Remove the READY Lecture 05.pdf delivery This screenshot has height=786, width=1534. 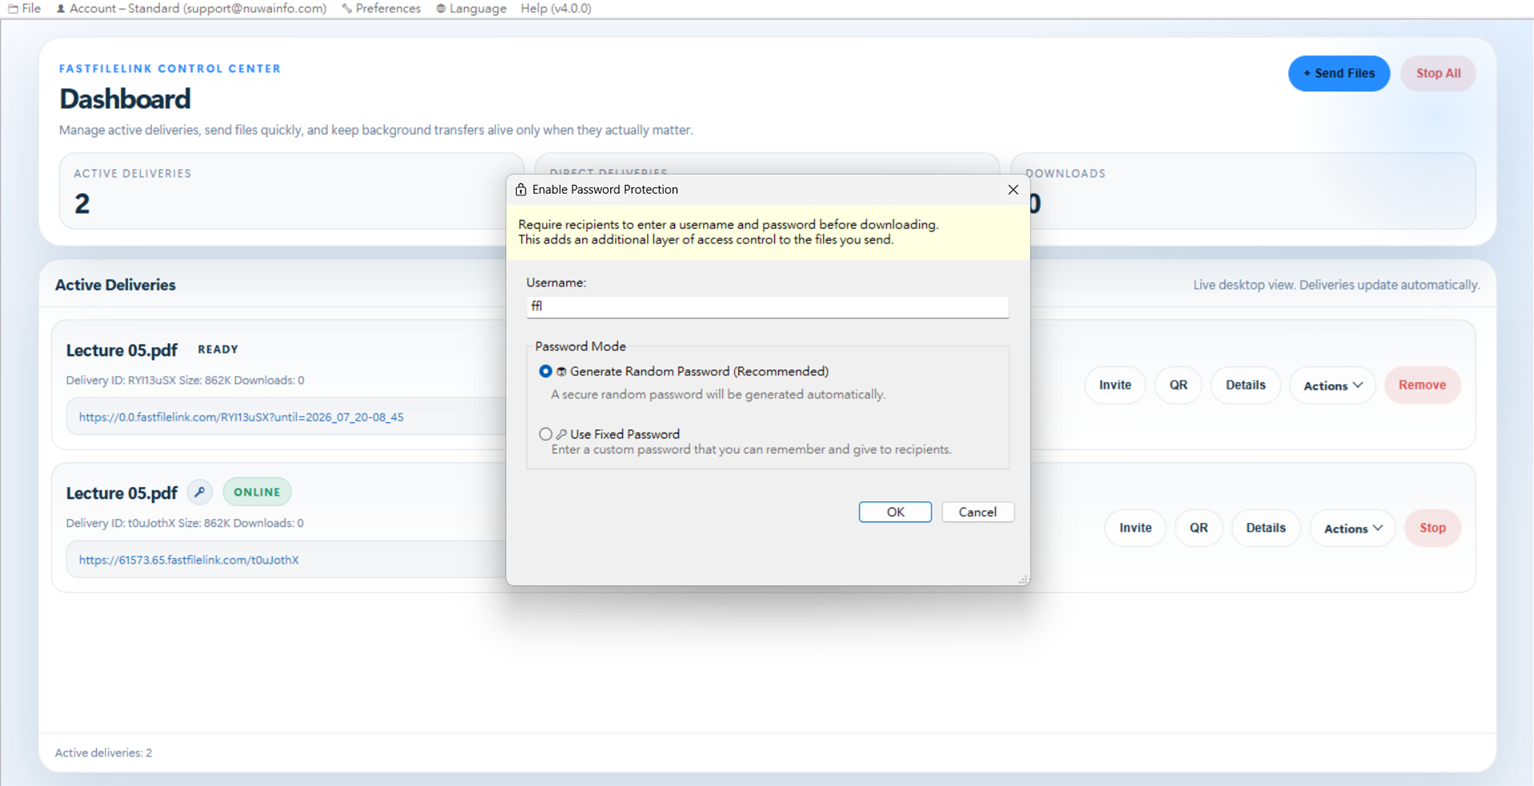coord(1422,385)
